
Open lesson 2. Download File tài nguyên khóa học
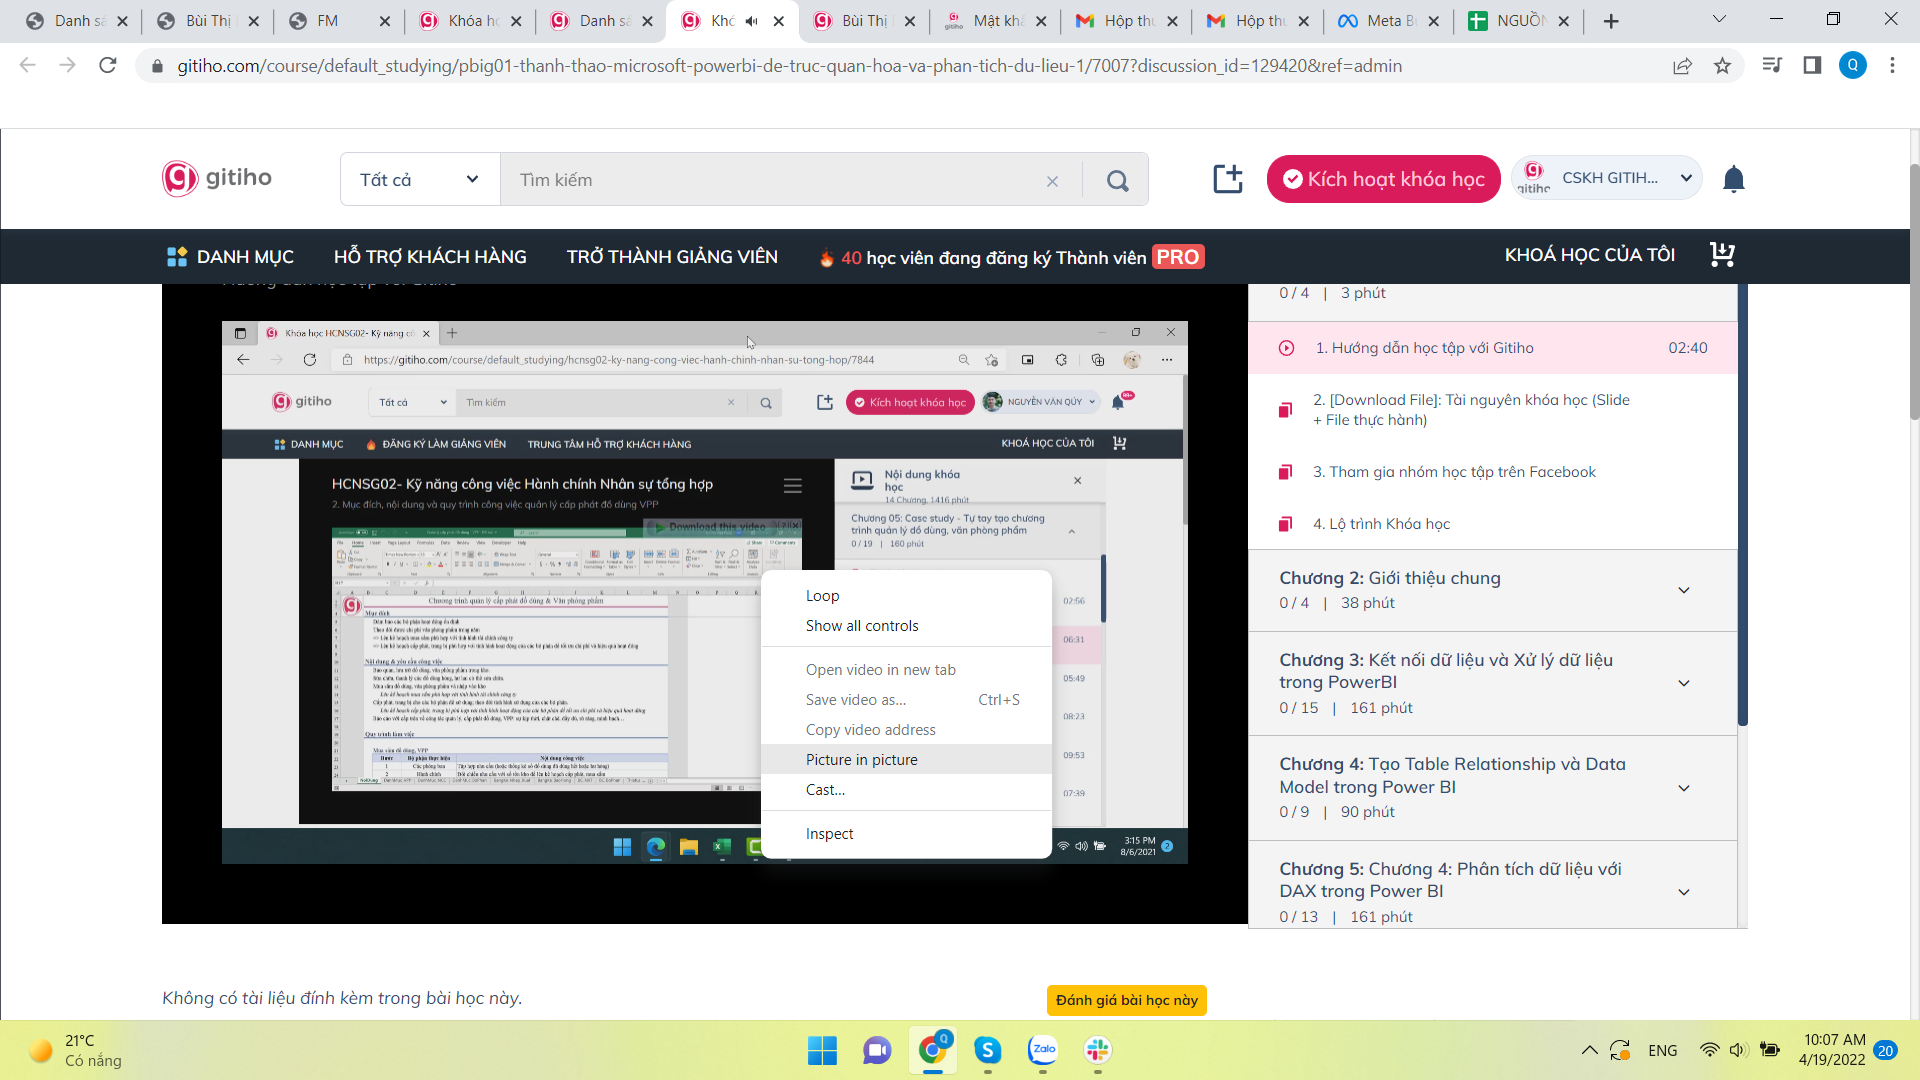1492,410
